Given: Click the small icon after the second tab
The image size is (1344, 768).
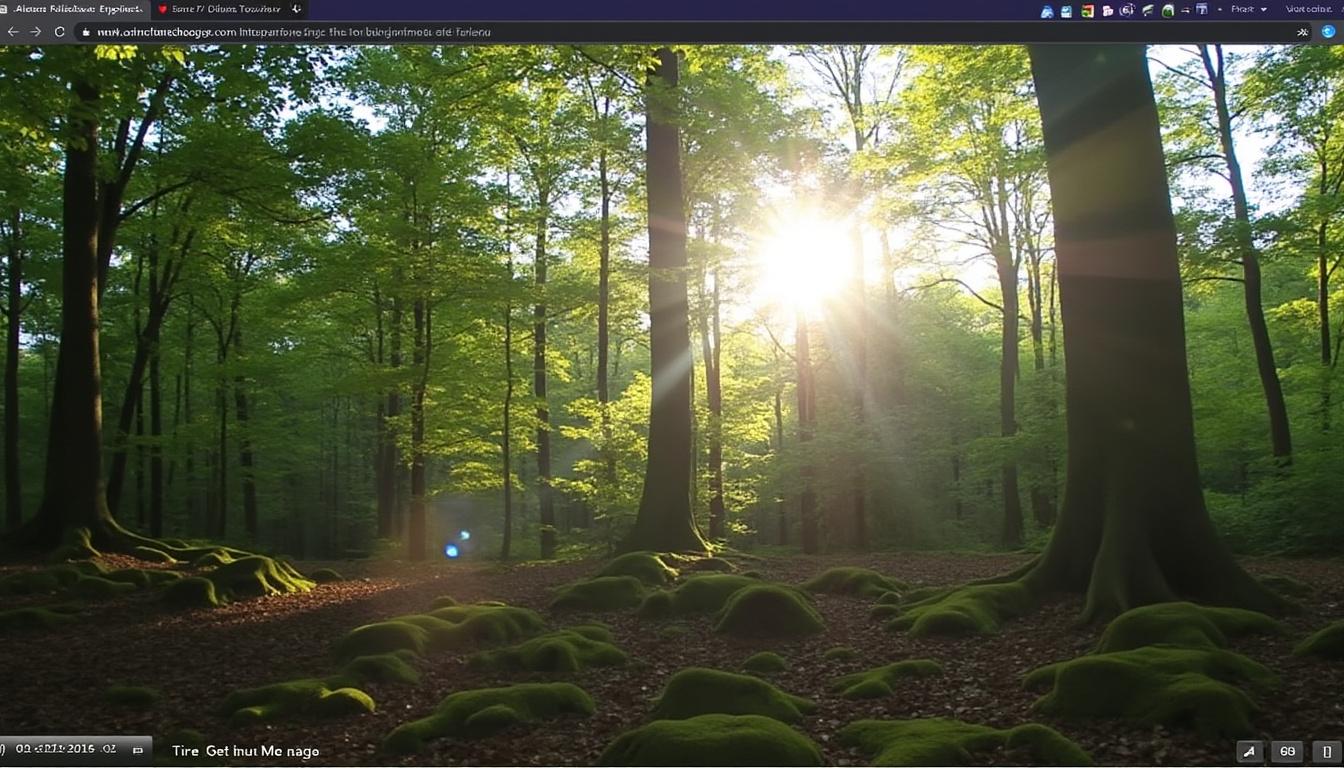Looking at the screenshot, I should [x=296, y=9].
